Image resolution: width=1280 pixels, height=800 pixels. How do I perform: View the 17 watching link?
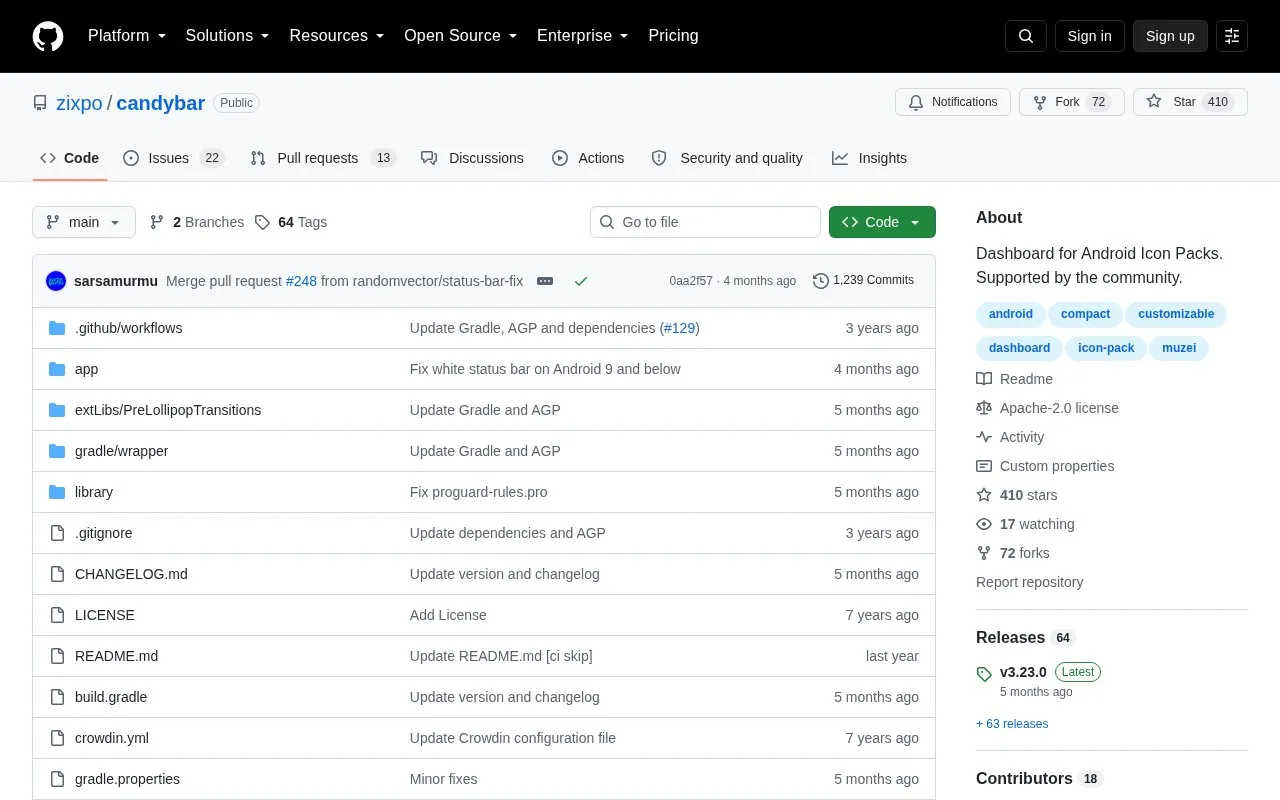click(1025, 524)
